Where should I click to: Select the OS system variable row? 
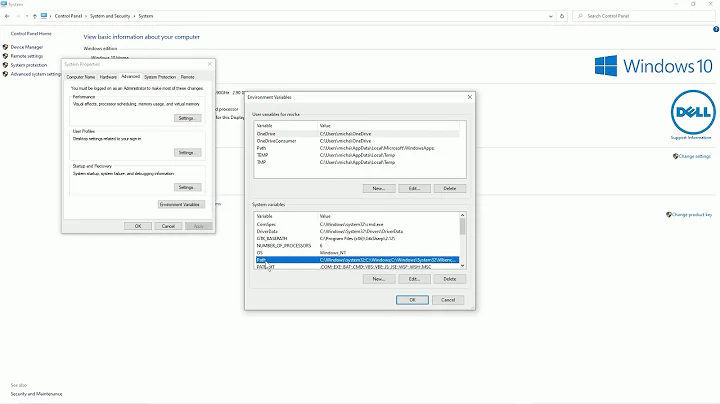point(357,253)
